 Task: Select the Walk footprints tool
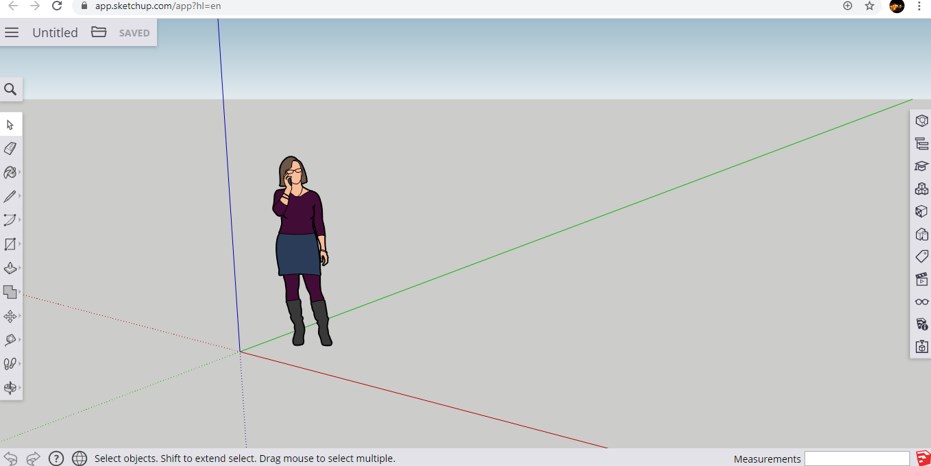[x=10, y=363]
